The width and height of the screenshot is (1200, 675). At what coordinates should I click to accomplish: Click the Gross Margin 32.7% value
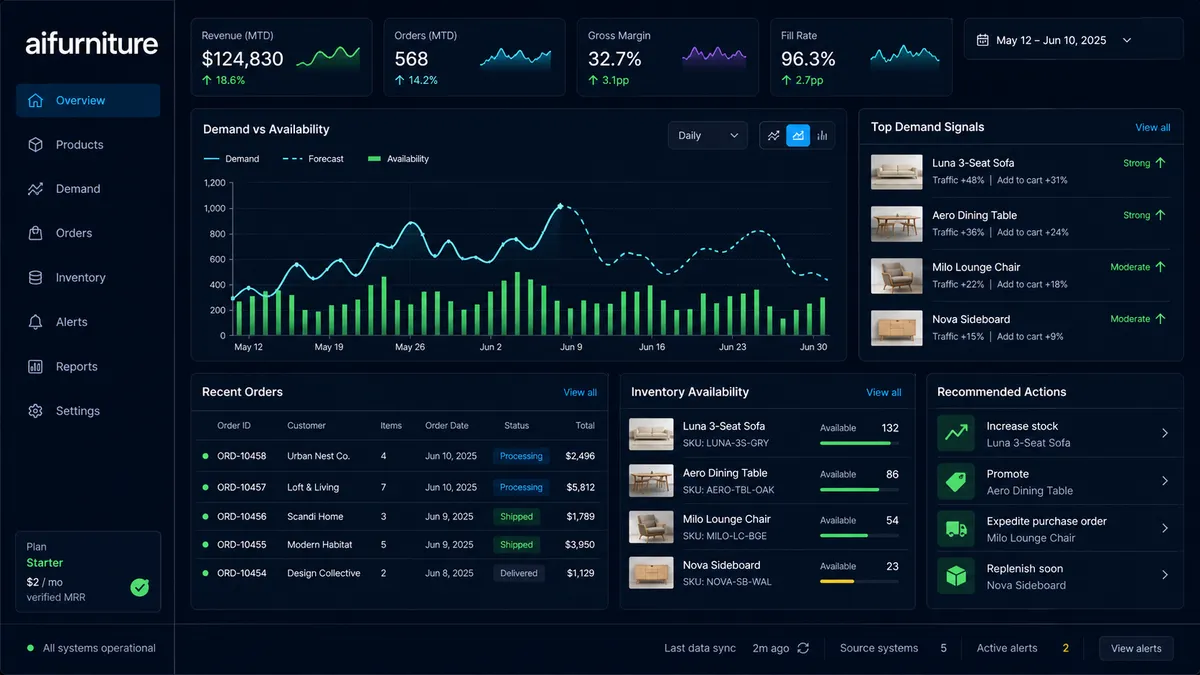tap(615, 59)
